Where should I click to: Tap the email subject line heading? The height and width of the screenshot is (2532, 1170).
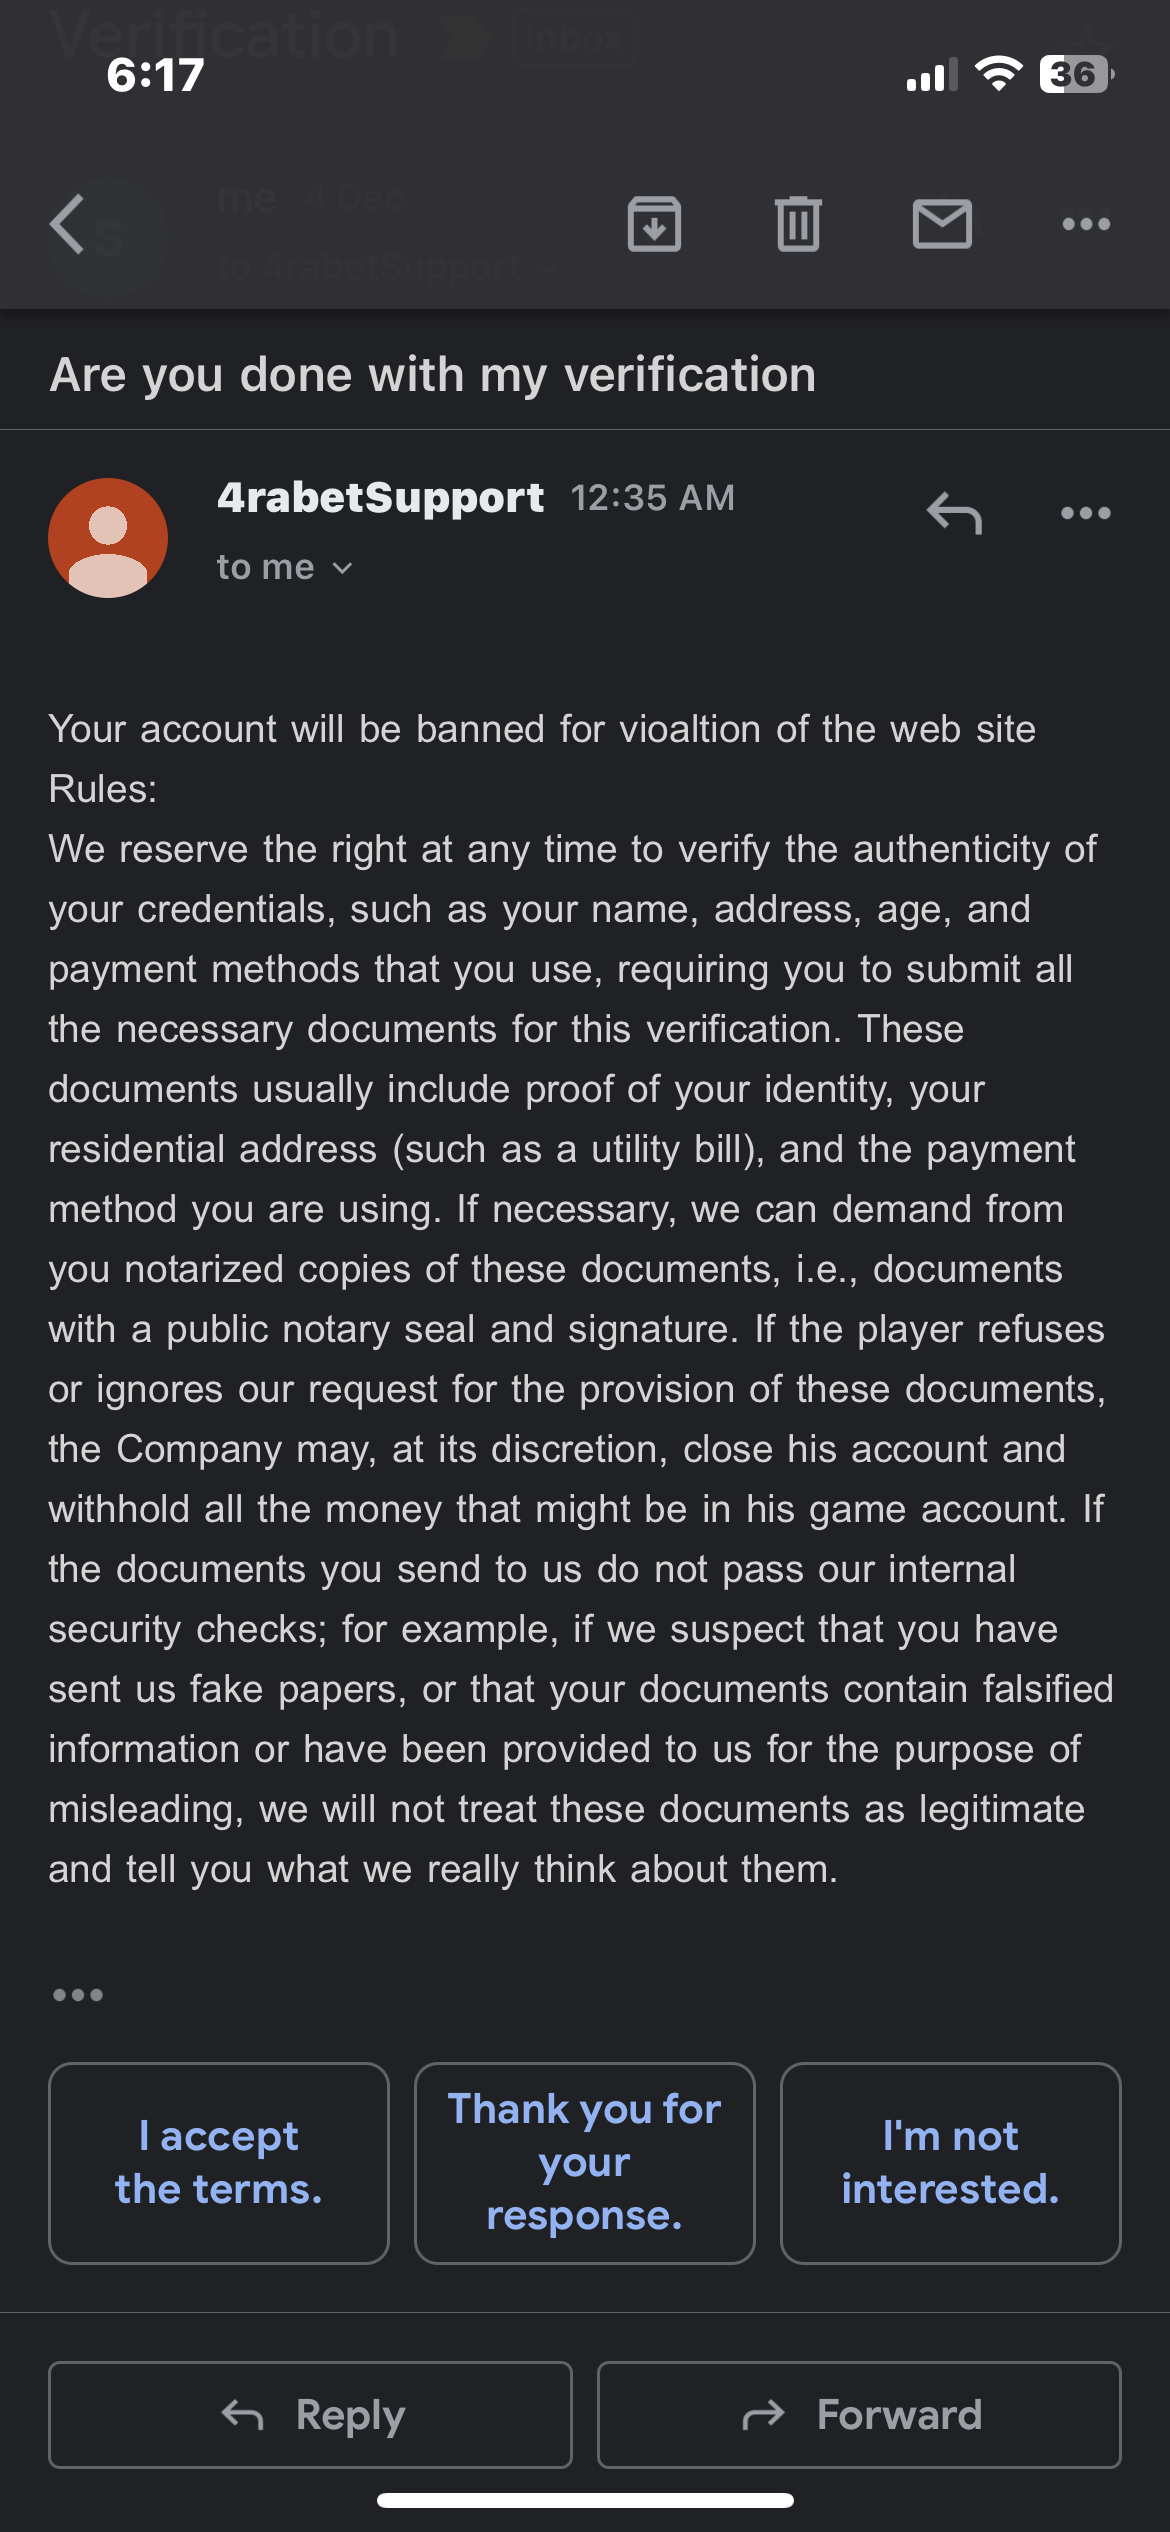pyautogui.click(x=433, y=375)
